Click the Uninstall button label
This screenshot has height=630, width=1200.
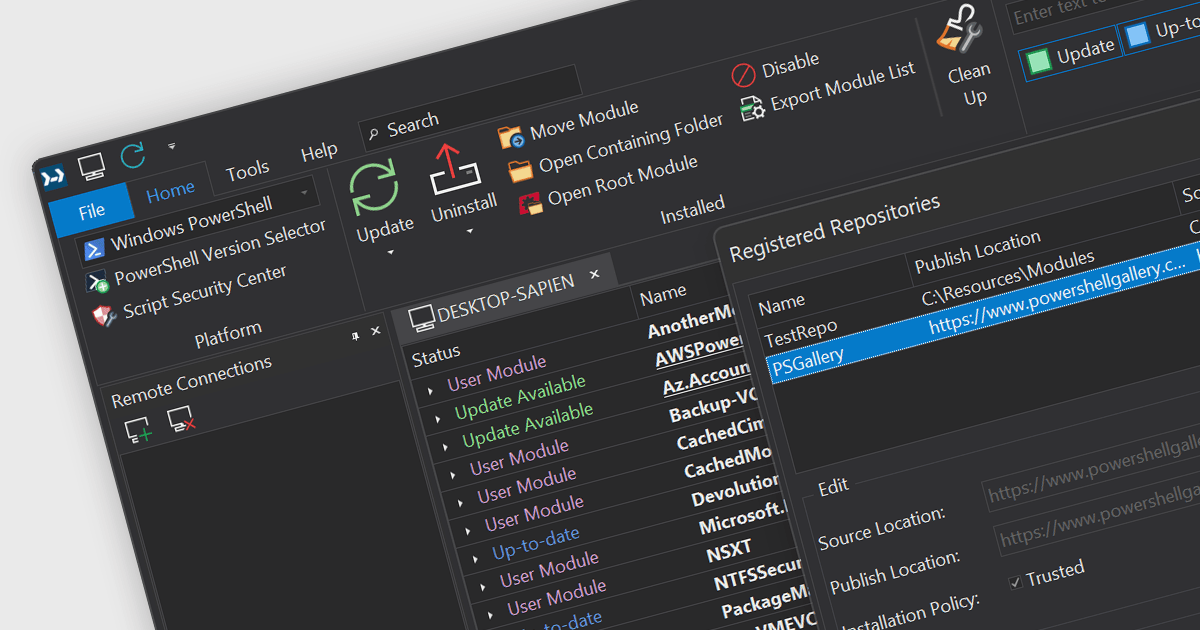pyautogui.click(x=464, y=208)
